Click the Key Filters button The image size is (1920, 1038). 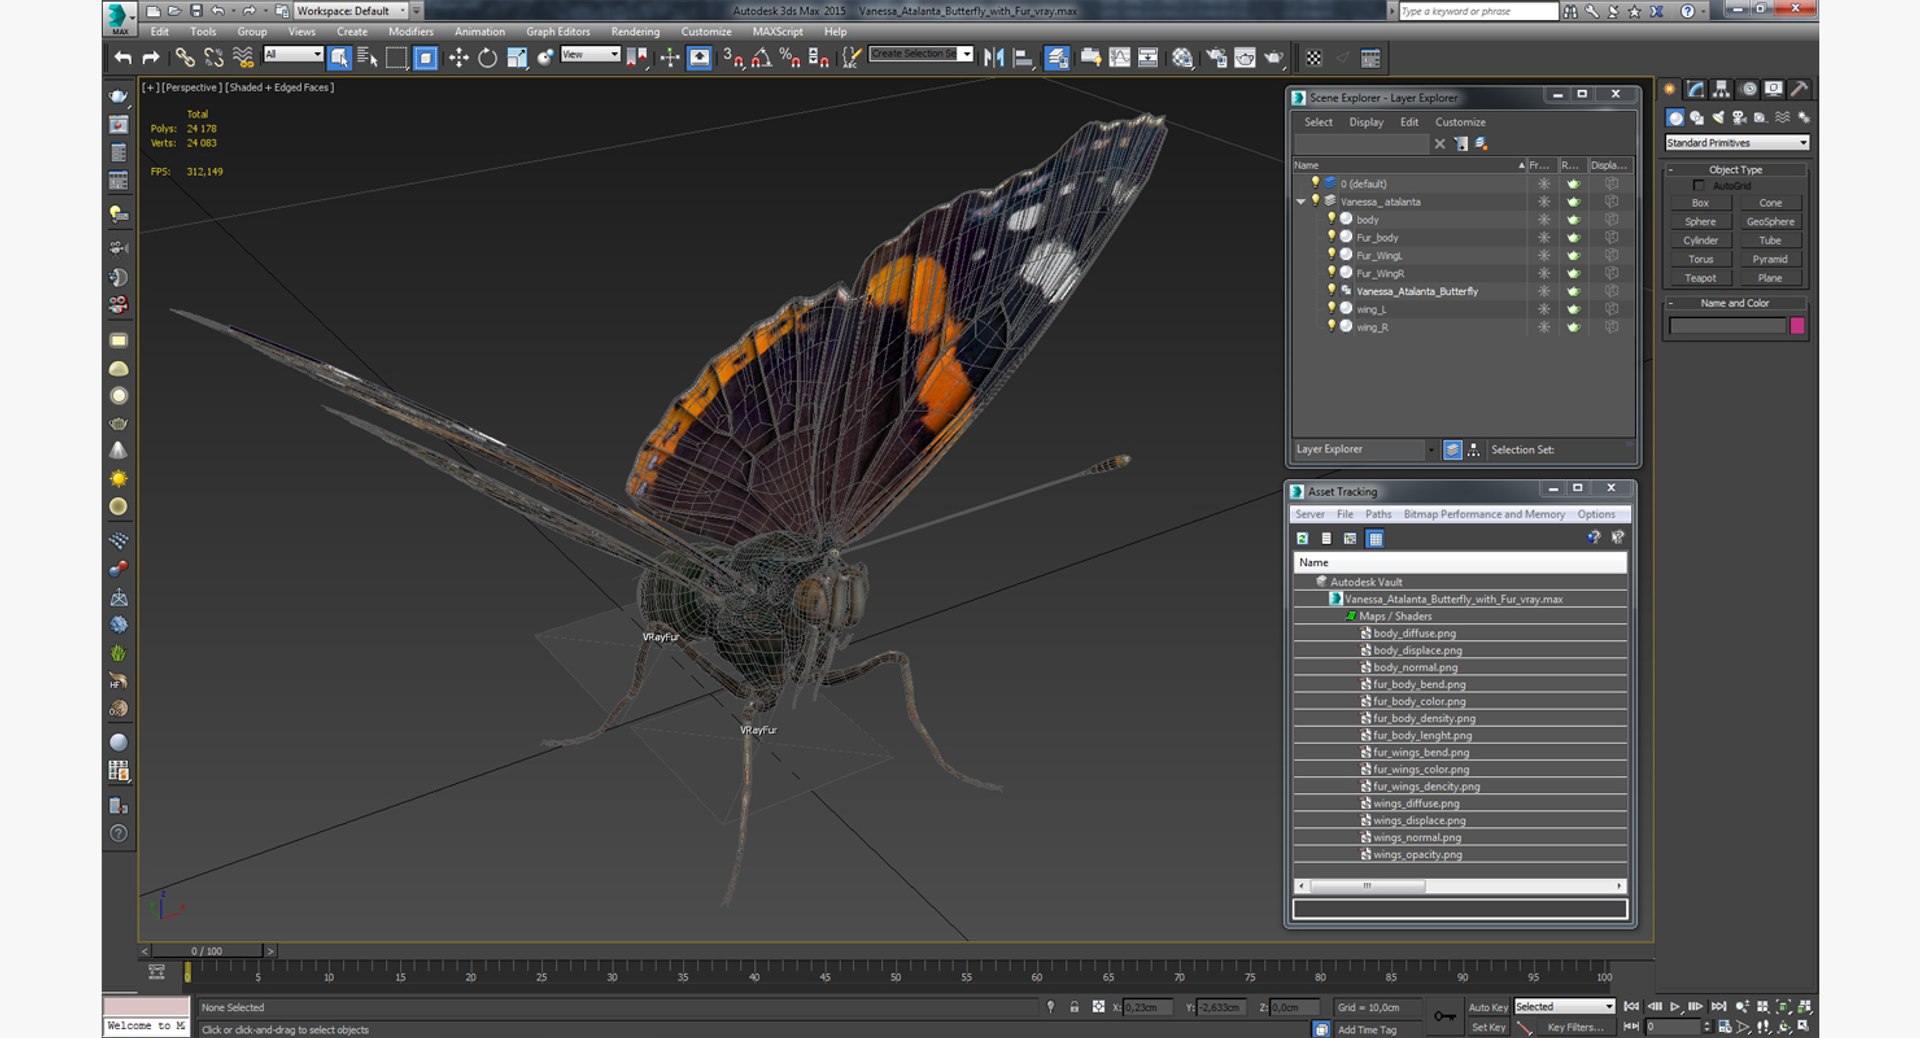pos(1575,1027)
